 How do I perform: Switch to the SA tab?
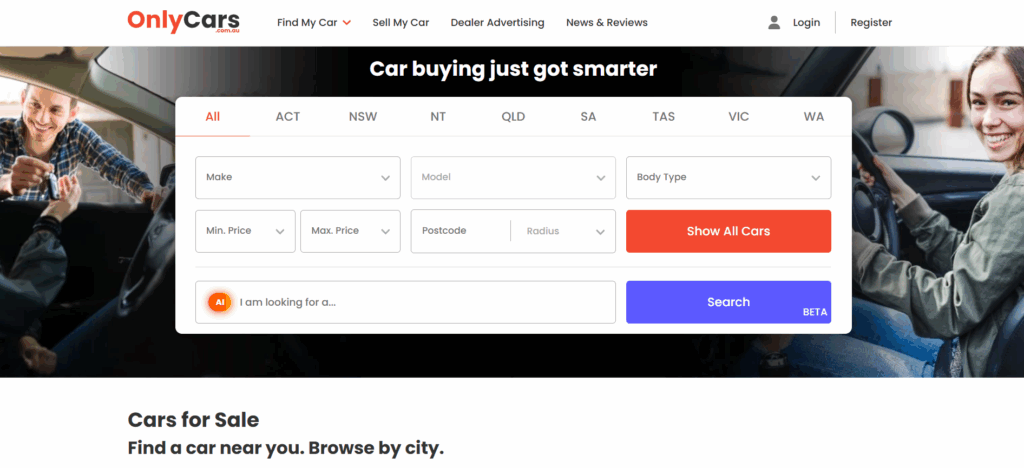click(588, 117)
